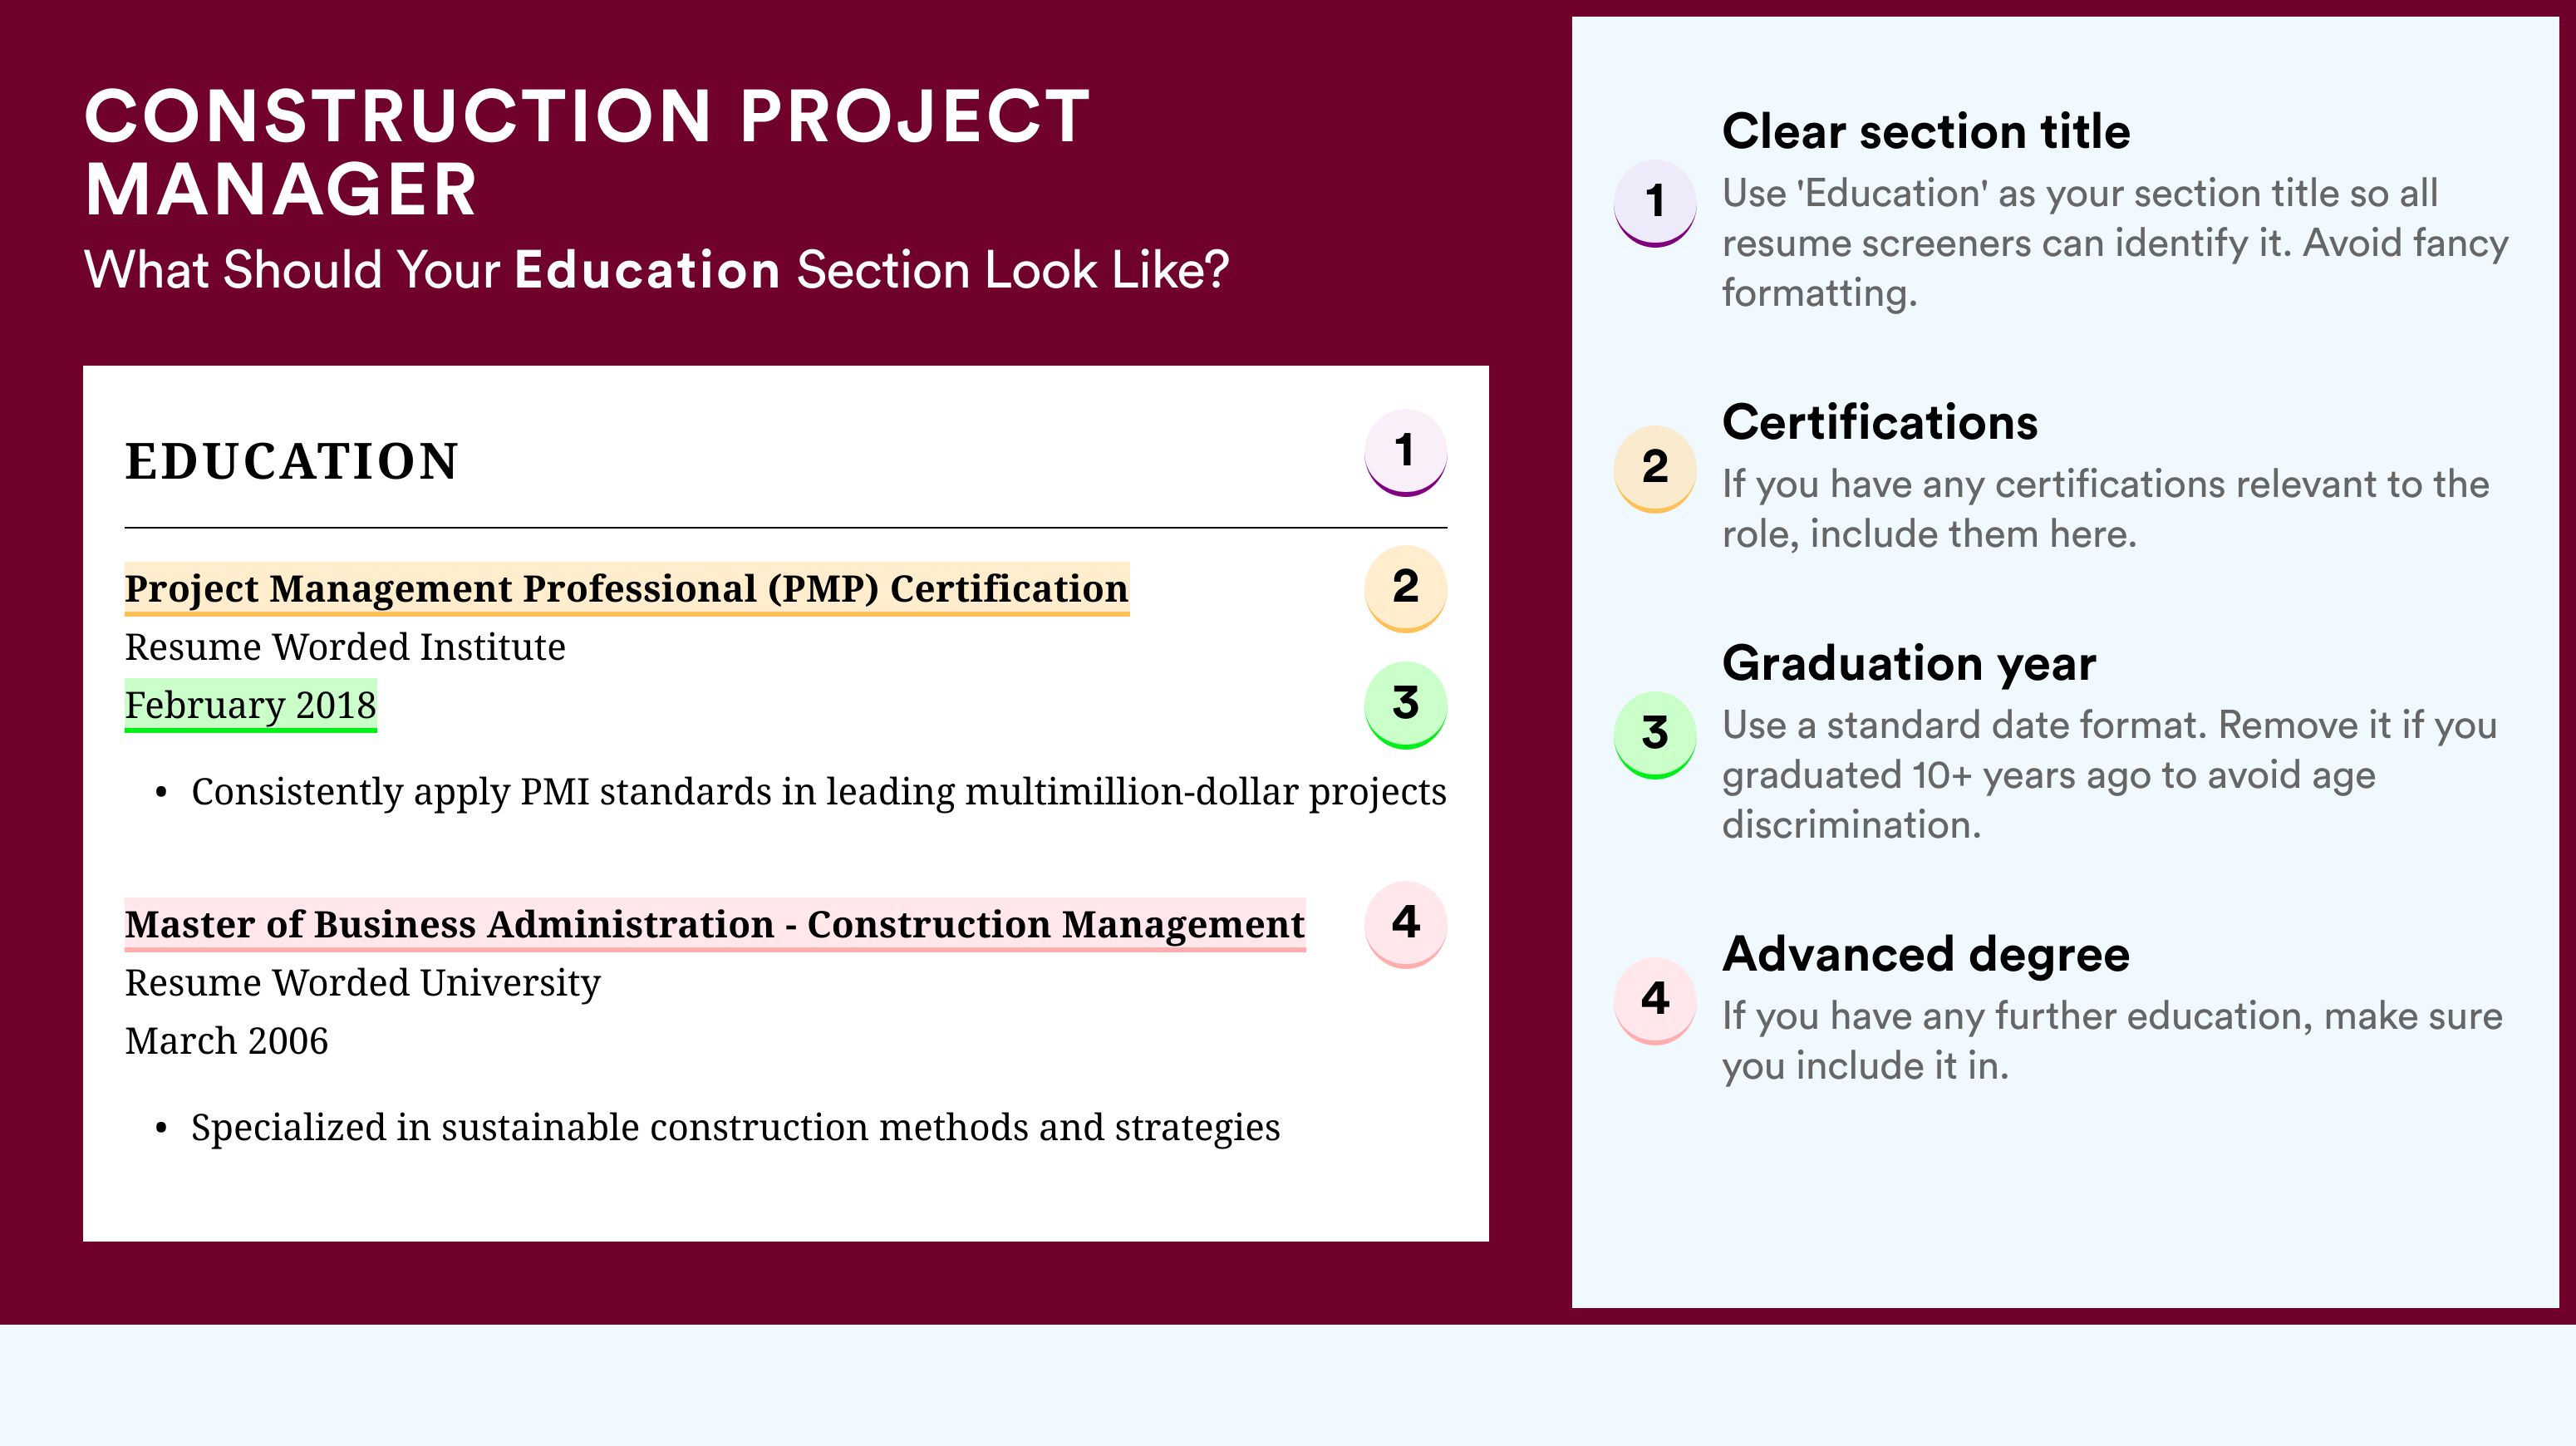The width and height of the screenshot is (2576, 1446).
Task: Click the Graduation year heading
Action: pyautogui.click(x=1909, y=664)
